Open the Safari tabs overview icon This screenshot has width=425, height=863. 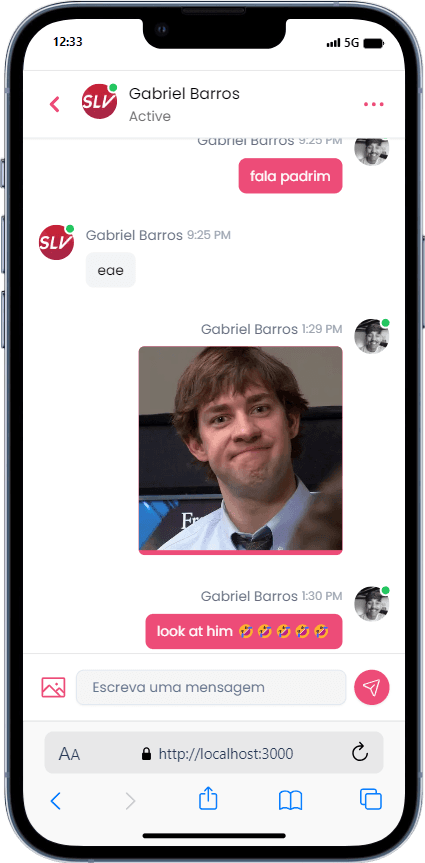click(x=370, y=799)
